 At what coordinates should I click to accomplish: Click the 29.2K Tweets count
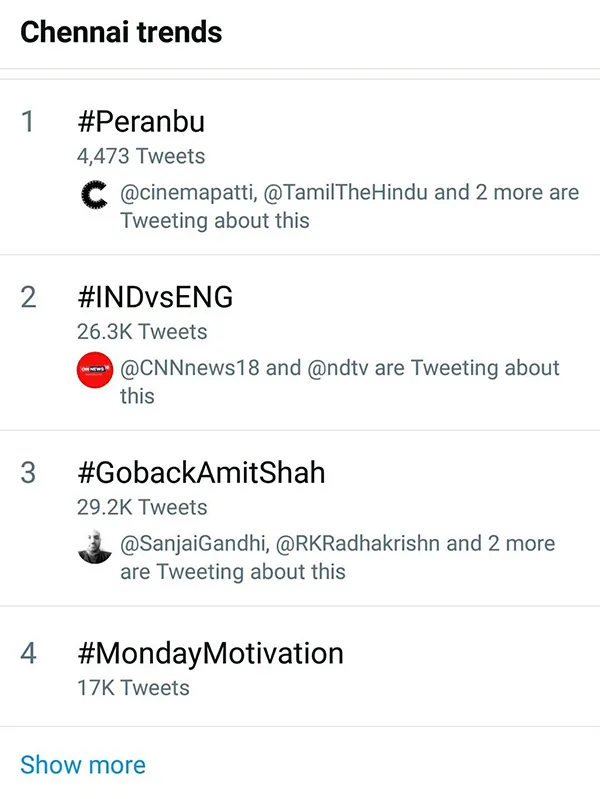[x=142, y=508]
